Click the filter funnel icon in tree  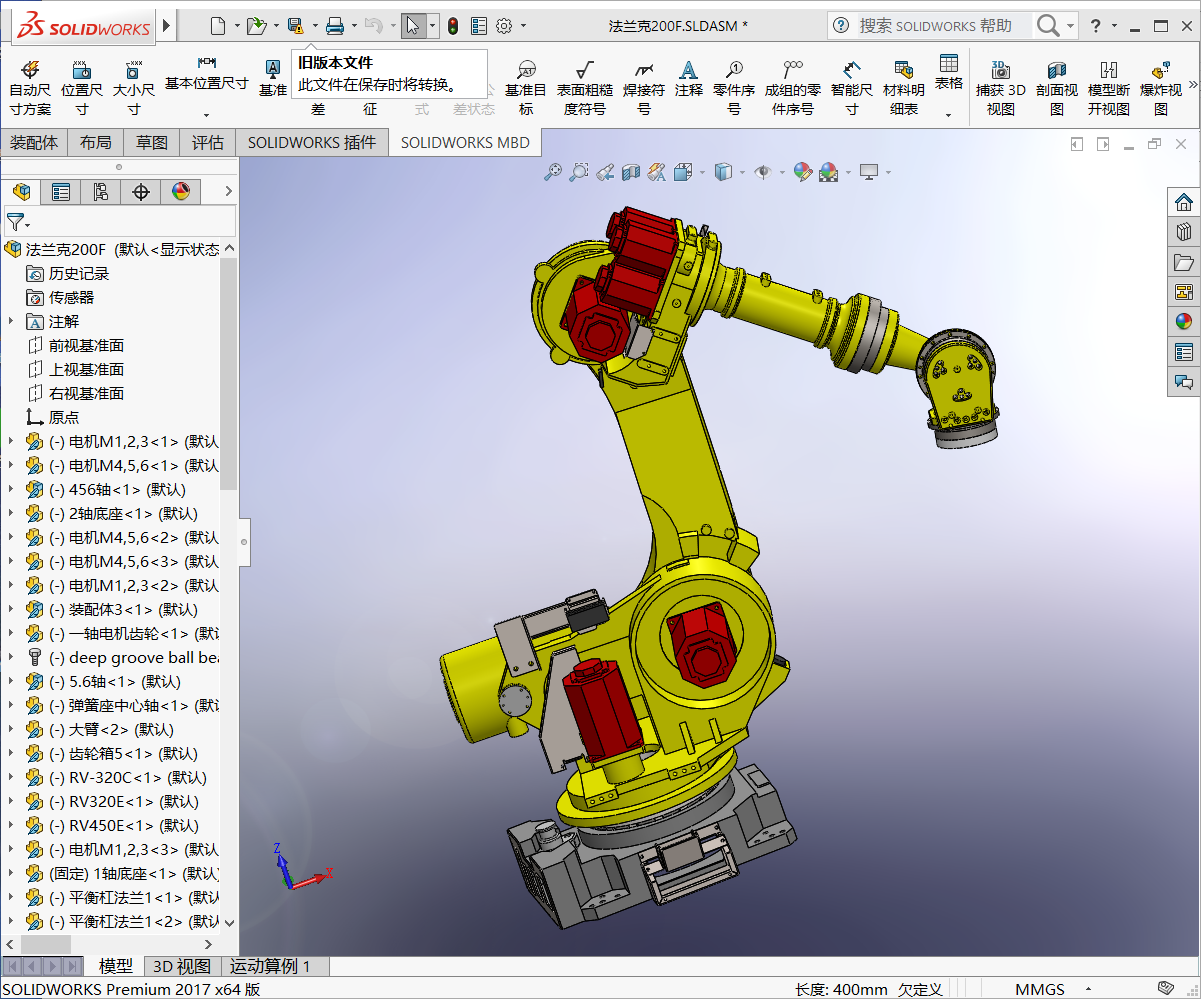click(15, 222)
